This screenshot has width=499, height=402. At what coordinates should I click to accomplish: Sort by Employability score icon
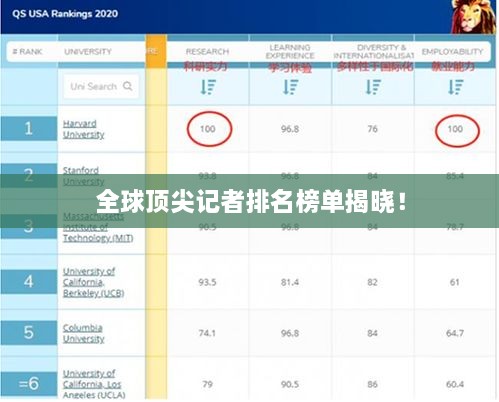[x=456, y=87]
